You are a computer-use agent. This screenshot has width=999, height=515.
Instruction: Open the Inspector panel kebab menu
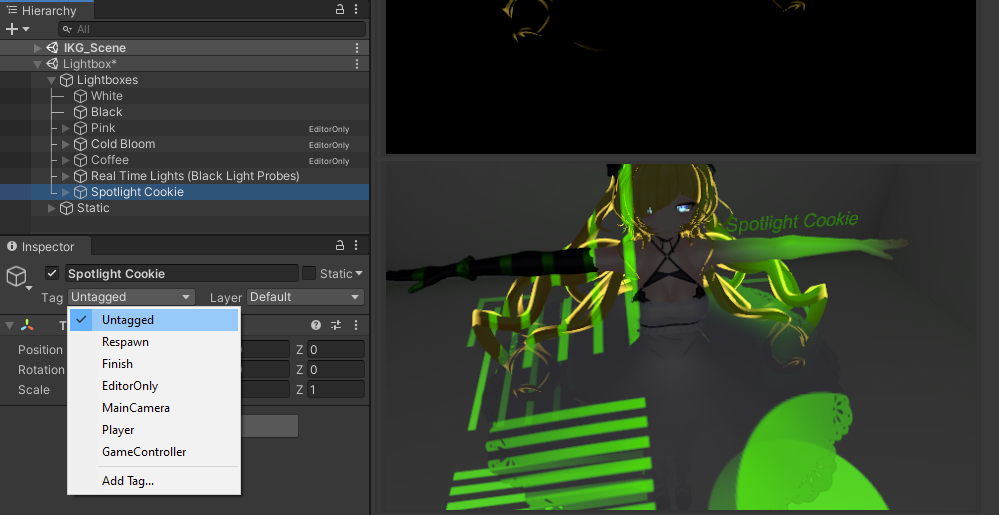pyautogui.click(x=356, y=245)
